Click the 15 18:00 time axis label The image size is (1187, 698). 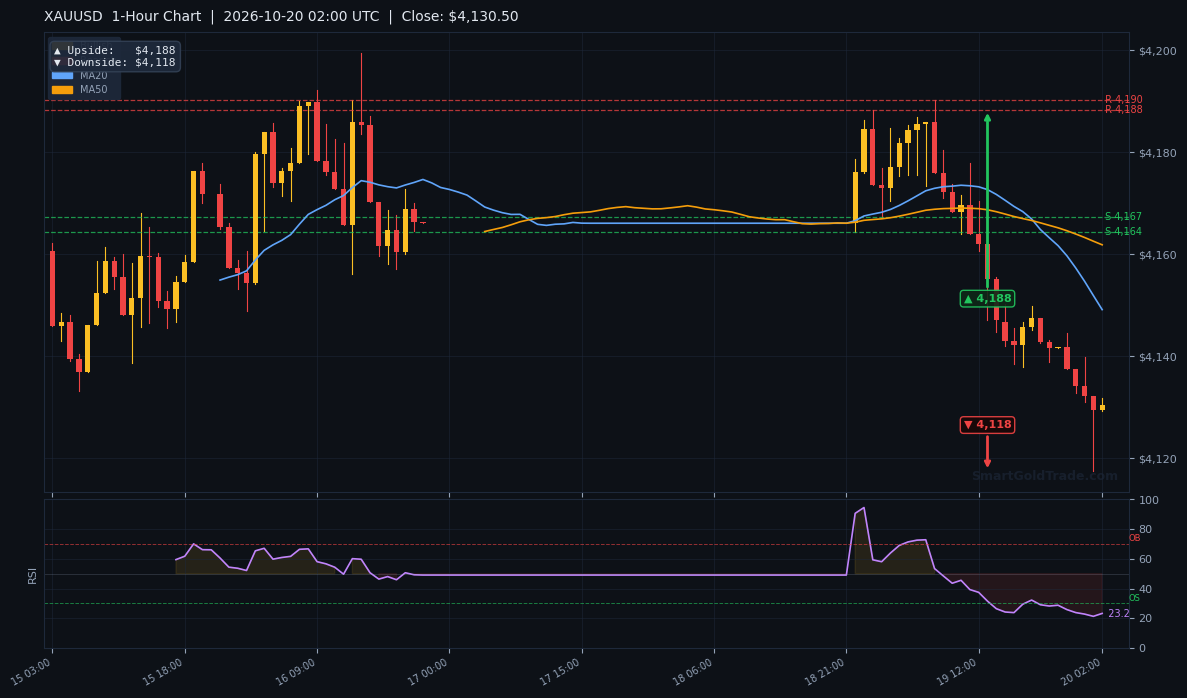pyautogui.click(x=163, y=672)
